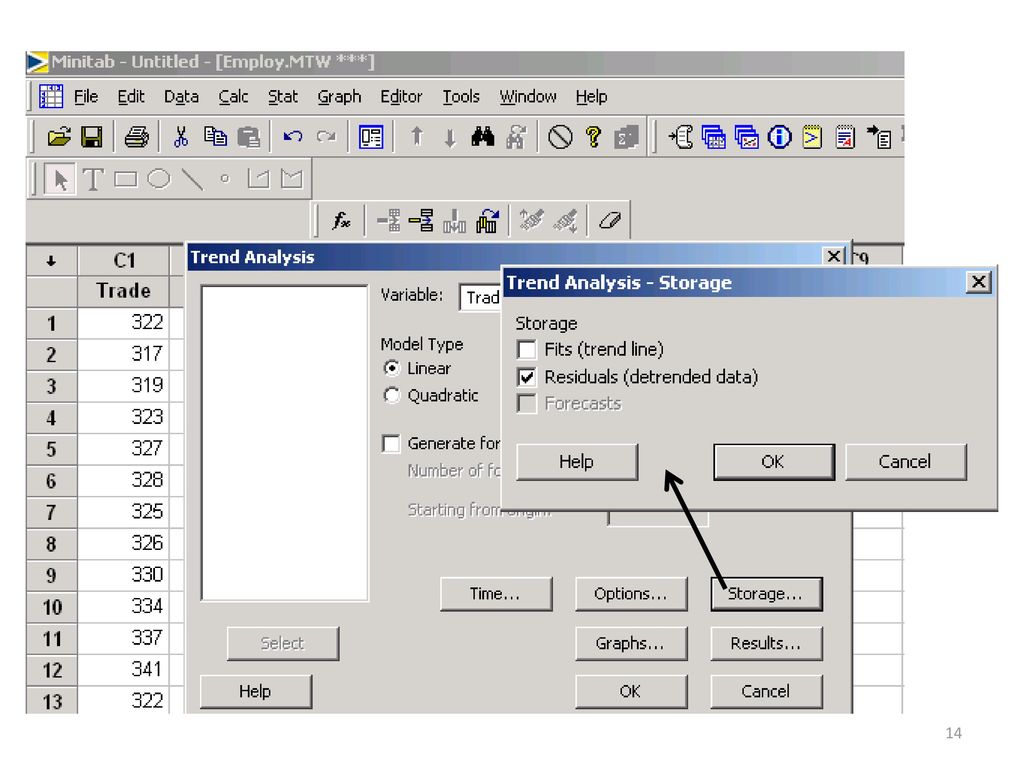Click the cell with value 334
The height and width of the screenshot is (768, 1024).
[x=123, y=607]
